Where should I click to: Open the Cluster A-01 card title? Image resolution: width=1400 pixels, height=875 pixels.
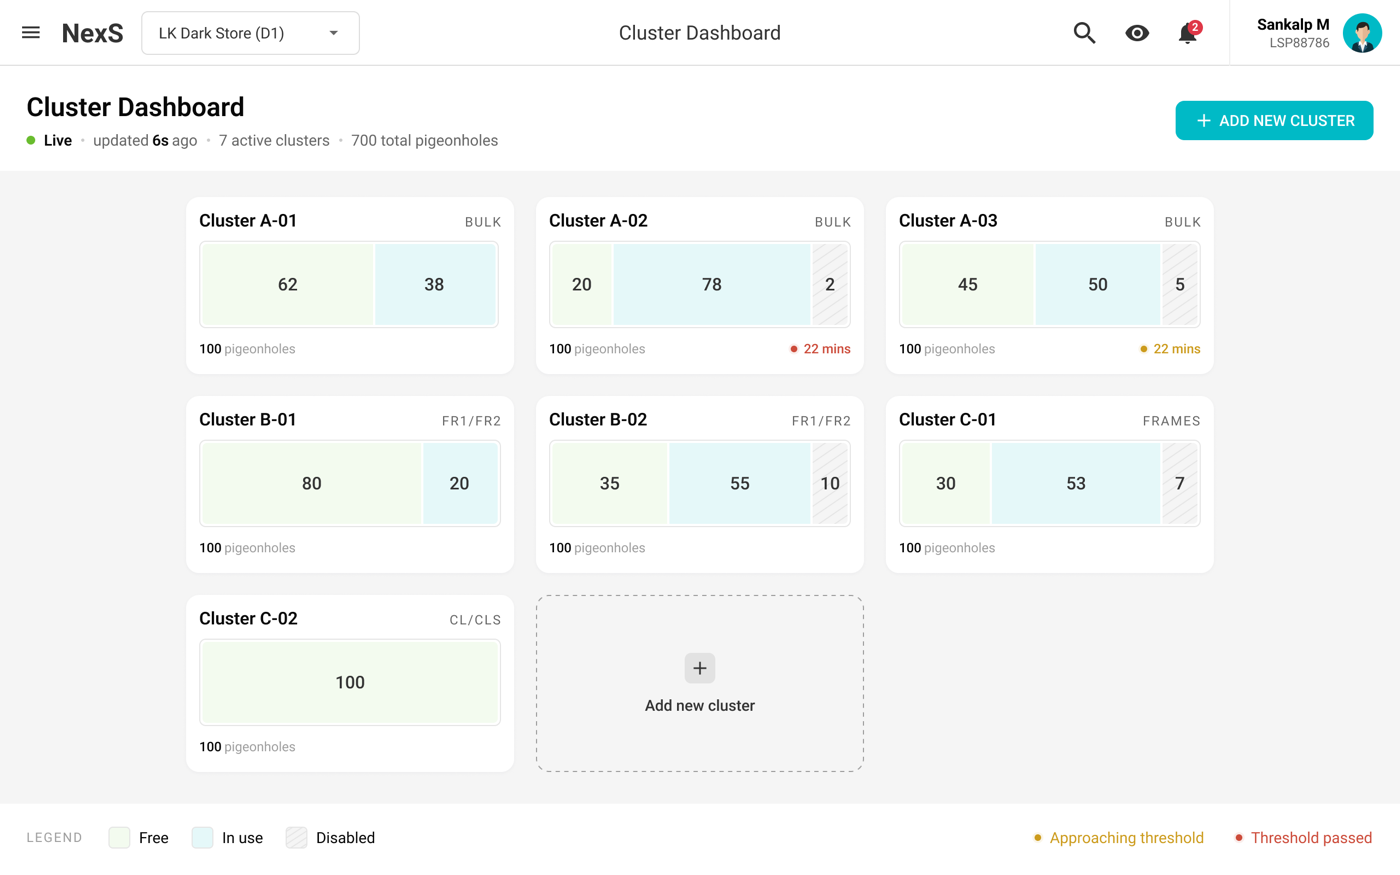(248, 221)
